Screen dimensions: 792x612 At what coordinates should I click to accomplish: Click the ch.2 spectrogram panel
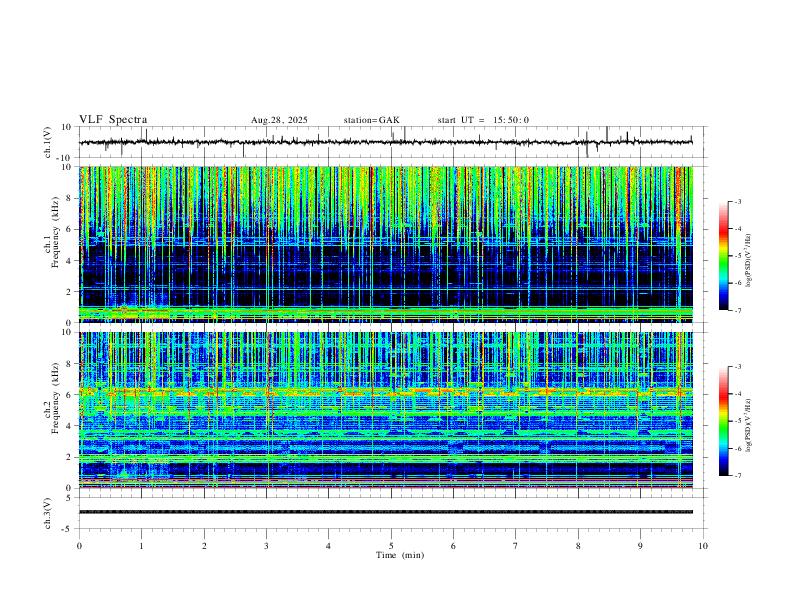(x=385, y=410)
